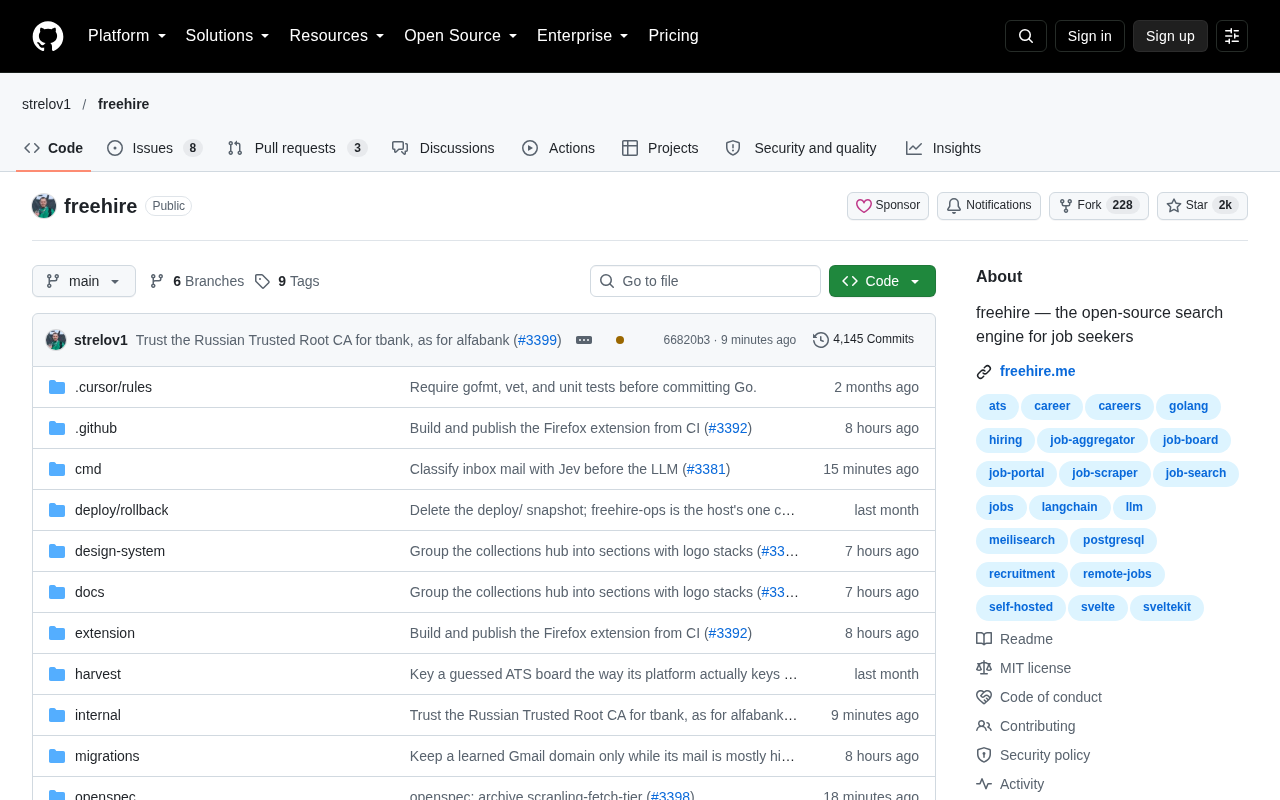Screen dimensions: 1280x800
Task: Open pull request #3381 link in cmd row
Action: pos(706,469)
